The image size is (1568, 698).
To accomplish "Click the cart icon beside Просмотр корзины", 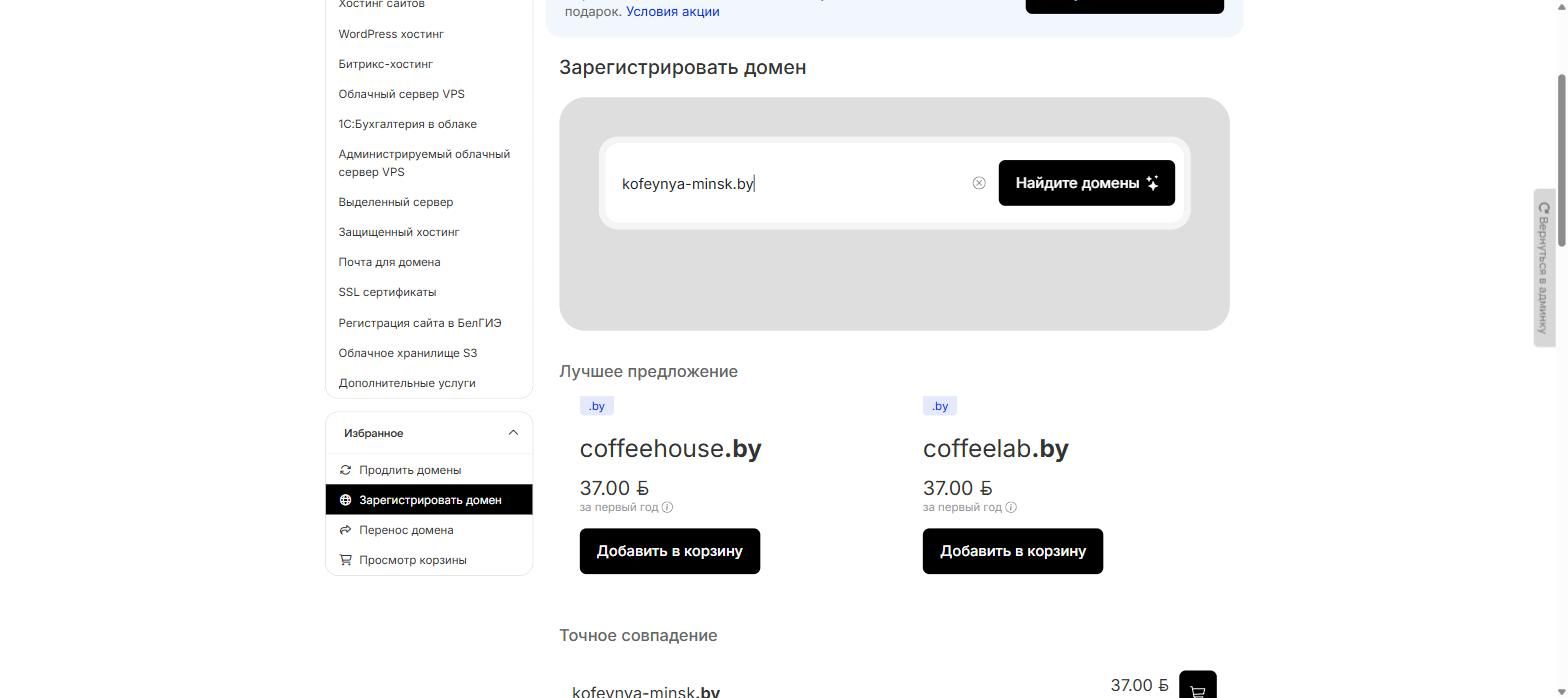I will click(346, 560).
